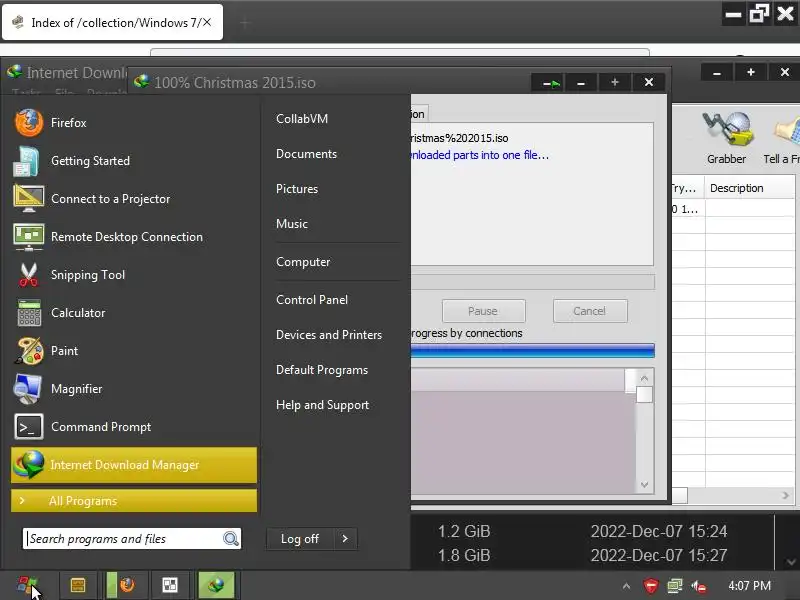
Task: Open Documents from Start menu
Action: pyautogui.click(x=307, y=154)
